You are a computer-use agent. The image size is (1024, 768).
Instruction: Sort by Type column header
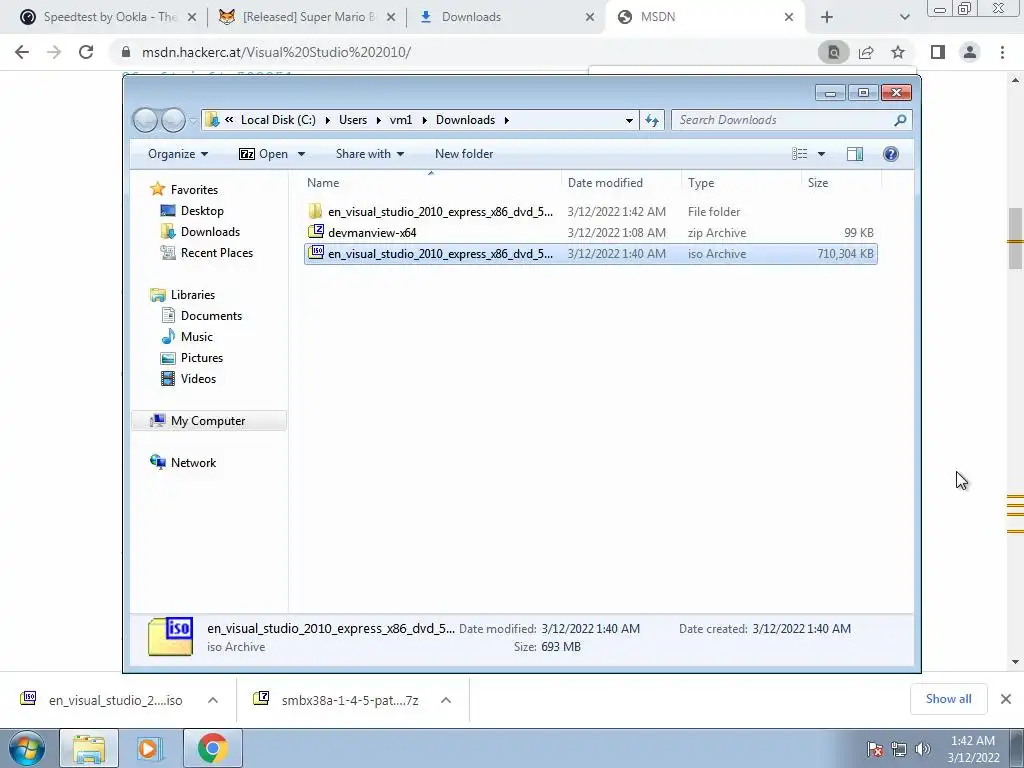741,183
